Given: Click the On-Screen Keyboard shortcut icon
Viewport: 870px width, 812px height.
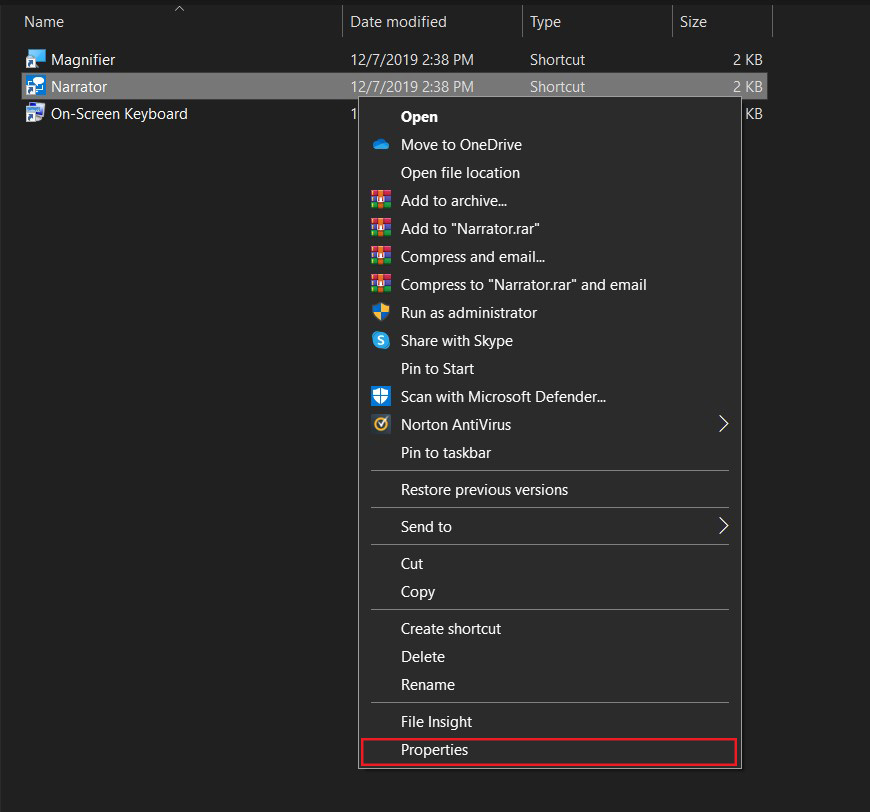Looking at the screenshot, I should 36,113.
